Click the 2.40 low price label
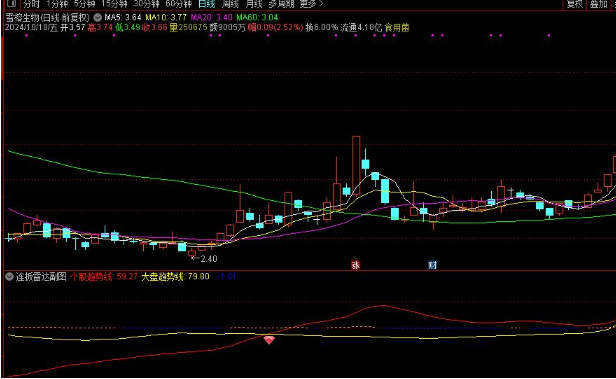The width and height of the screenshot is (616, 379). click(209, 259)
